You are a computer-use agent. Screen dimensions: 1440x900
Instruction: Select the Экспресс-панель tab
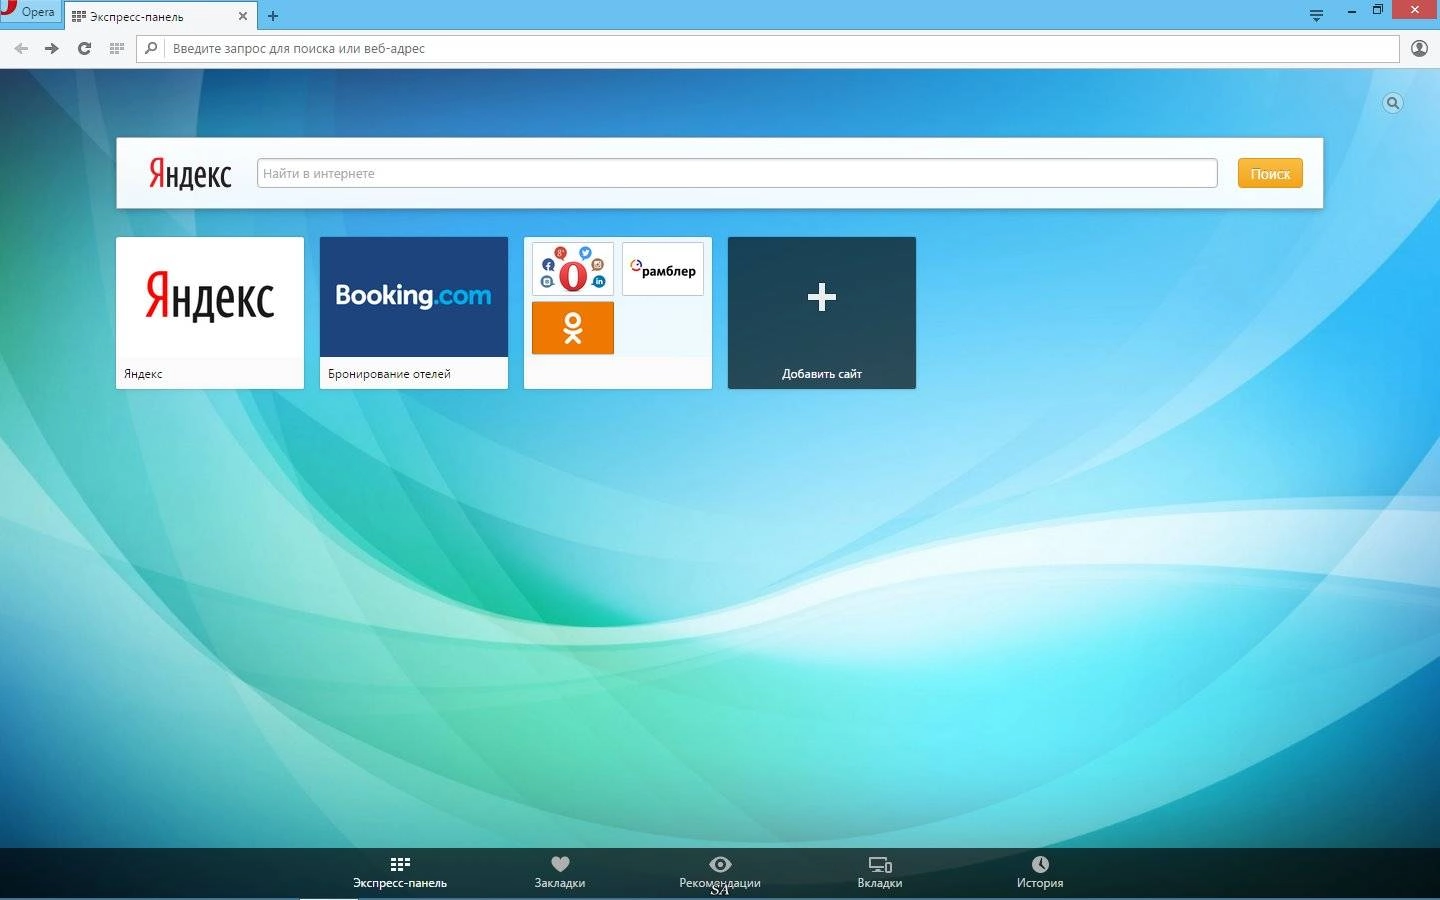point(160,16)
